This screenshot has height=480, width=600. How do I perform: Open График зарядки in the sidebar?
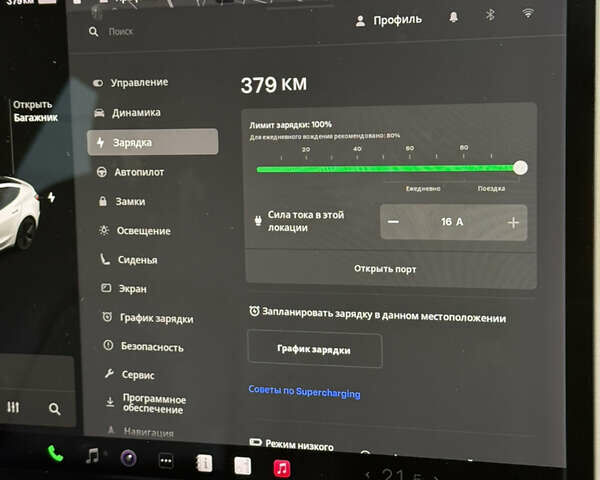(148, 318)
